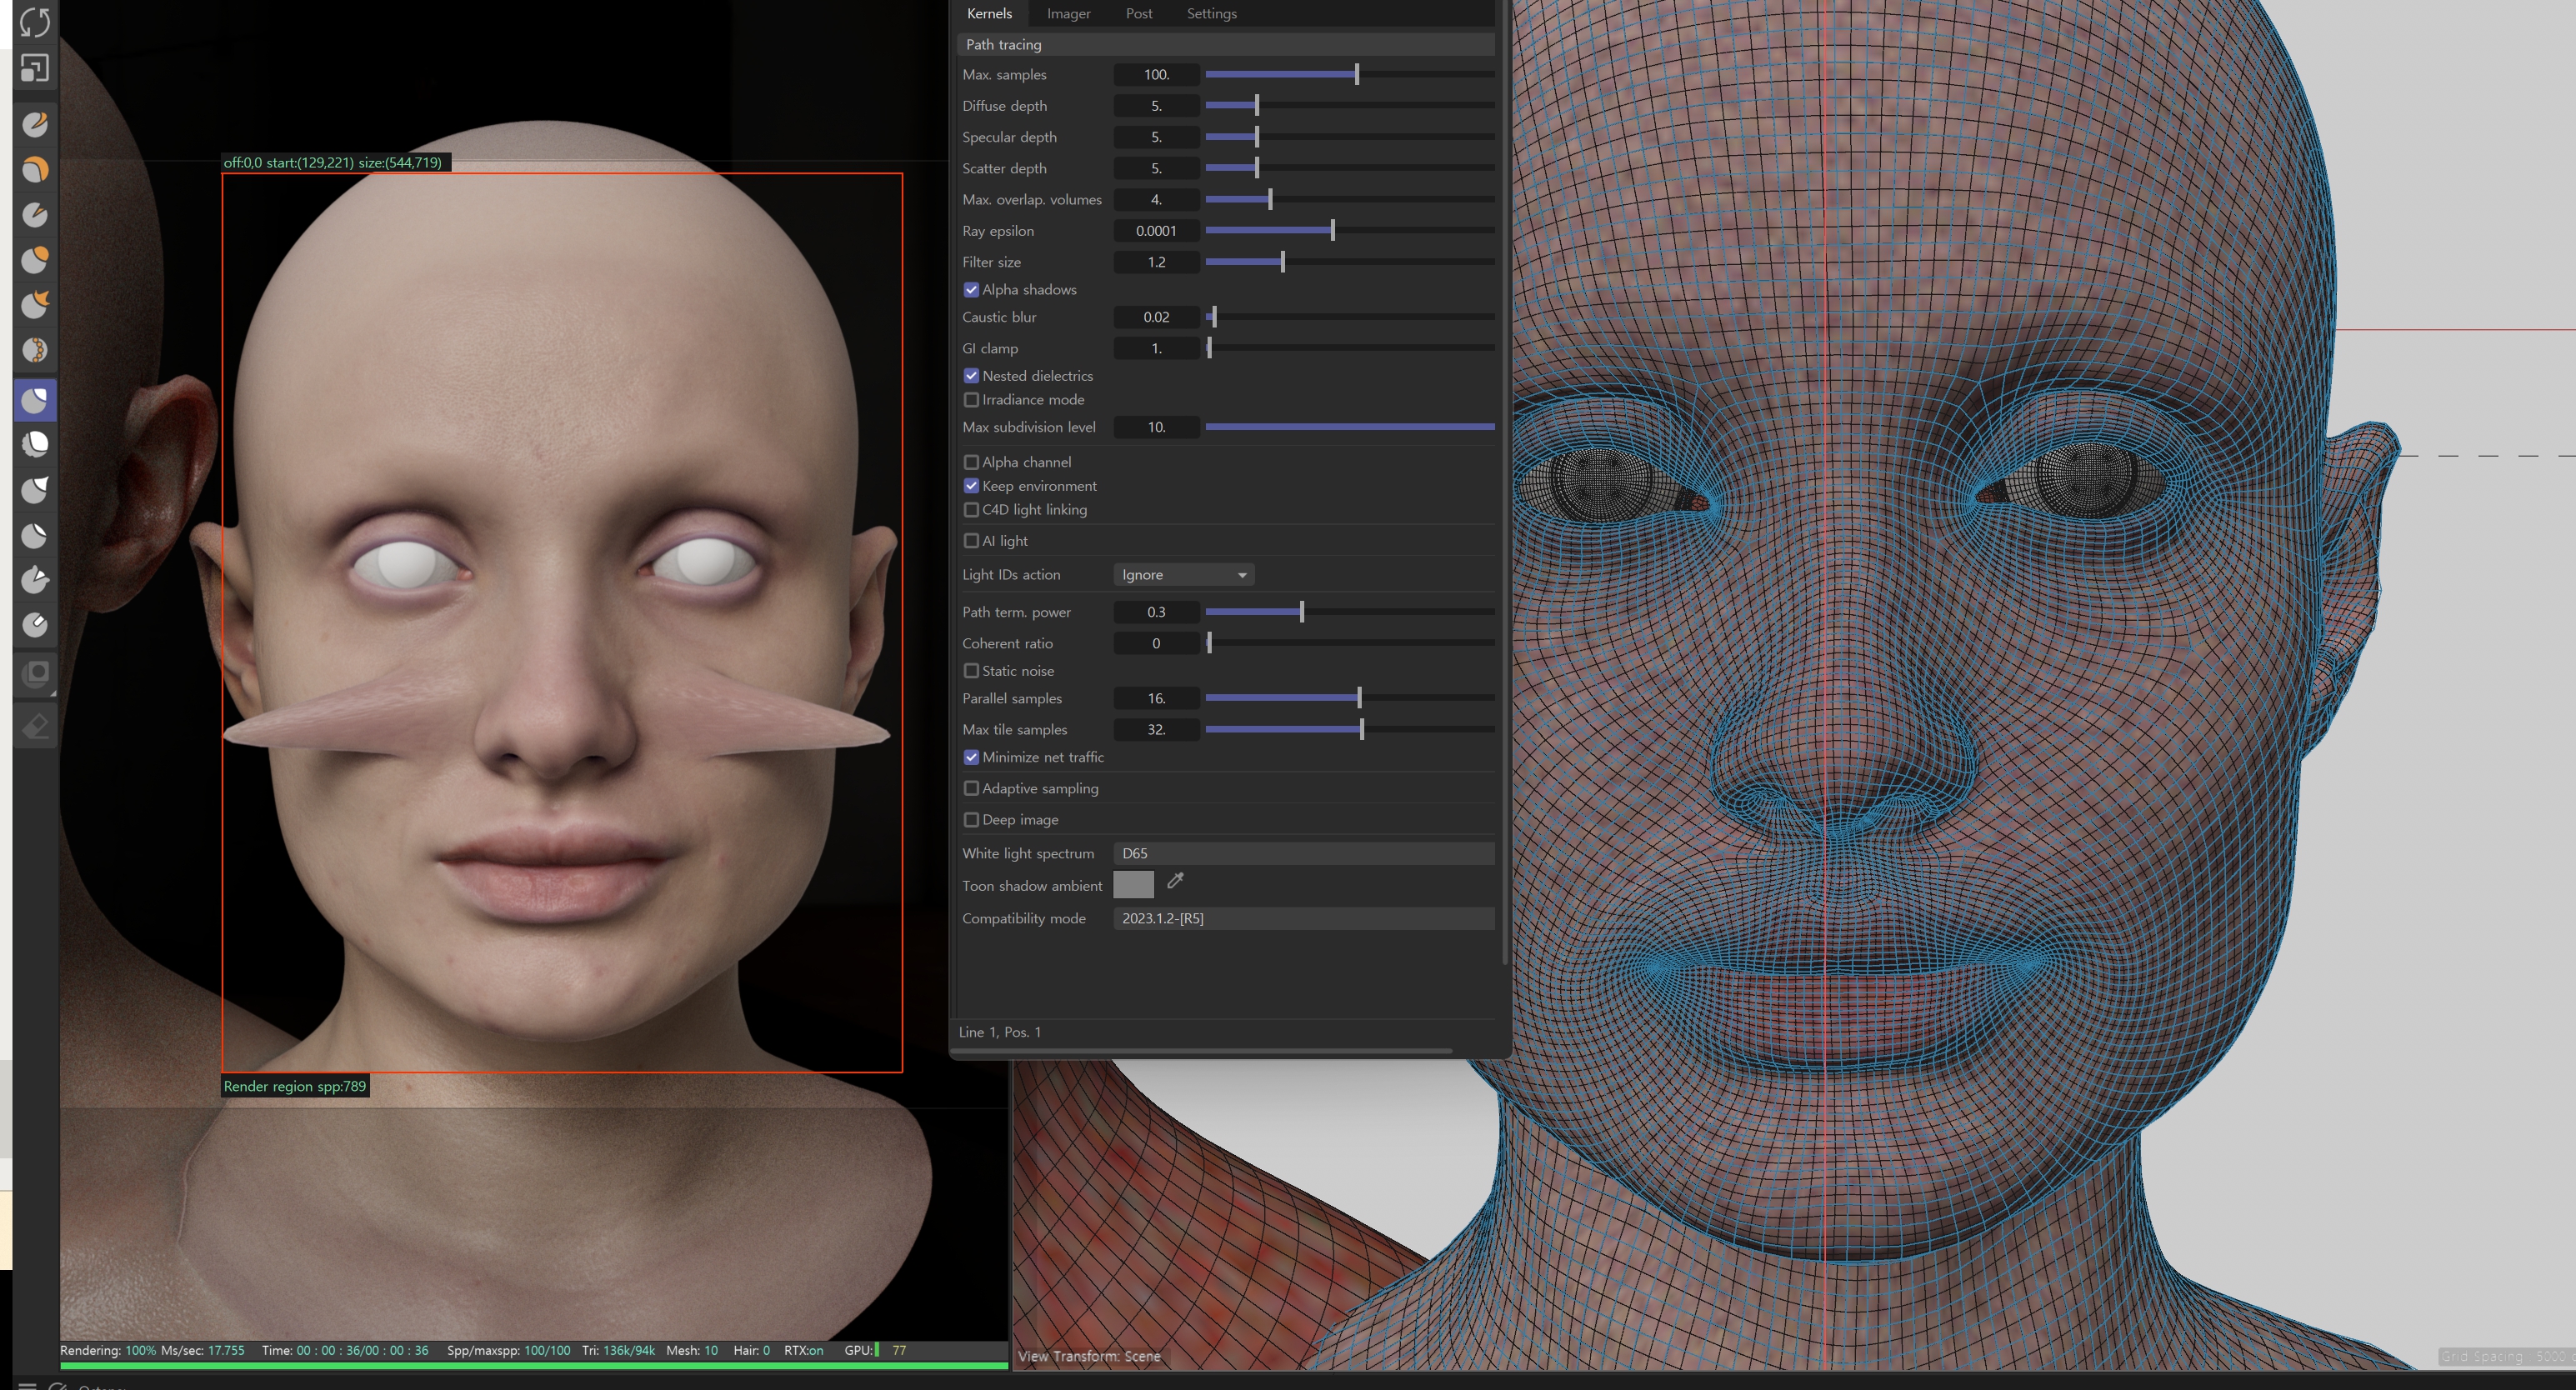The image size is (2576, 1390).
Task: Enable the Deep image option
Action: point(971,820)
